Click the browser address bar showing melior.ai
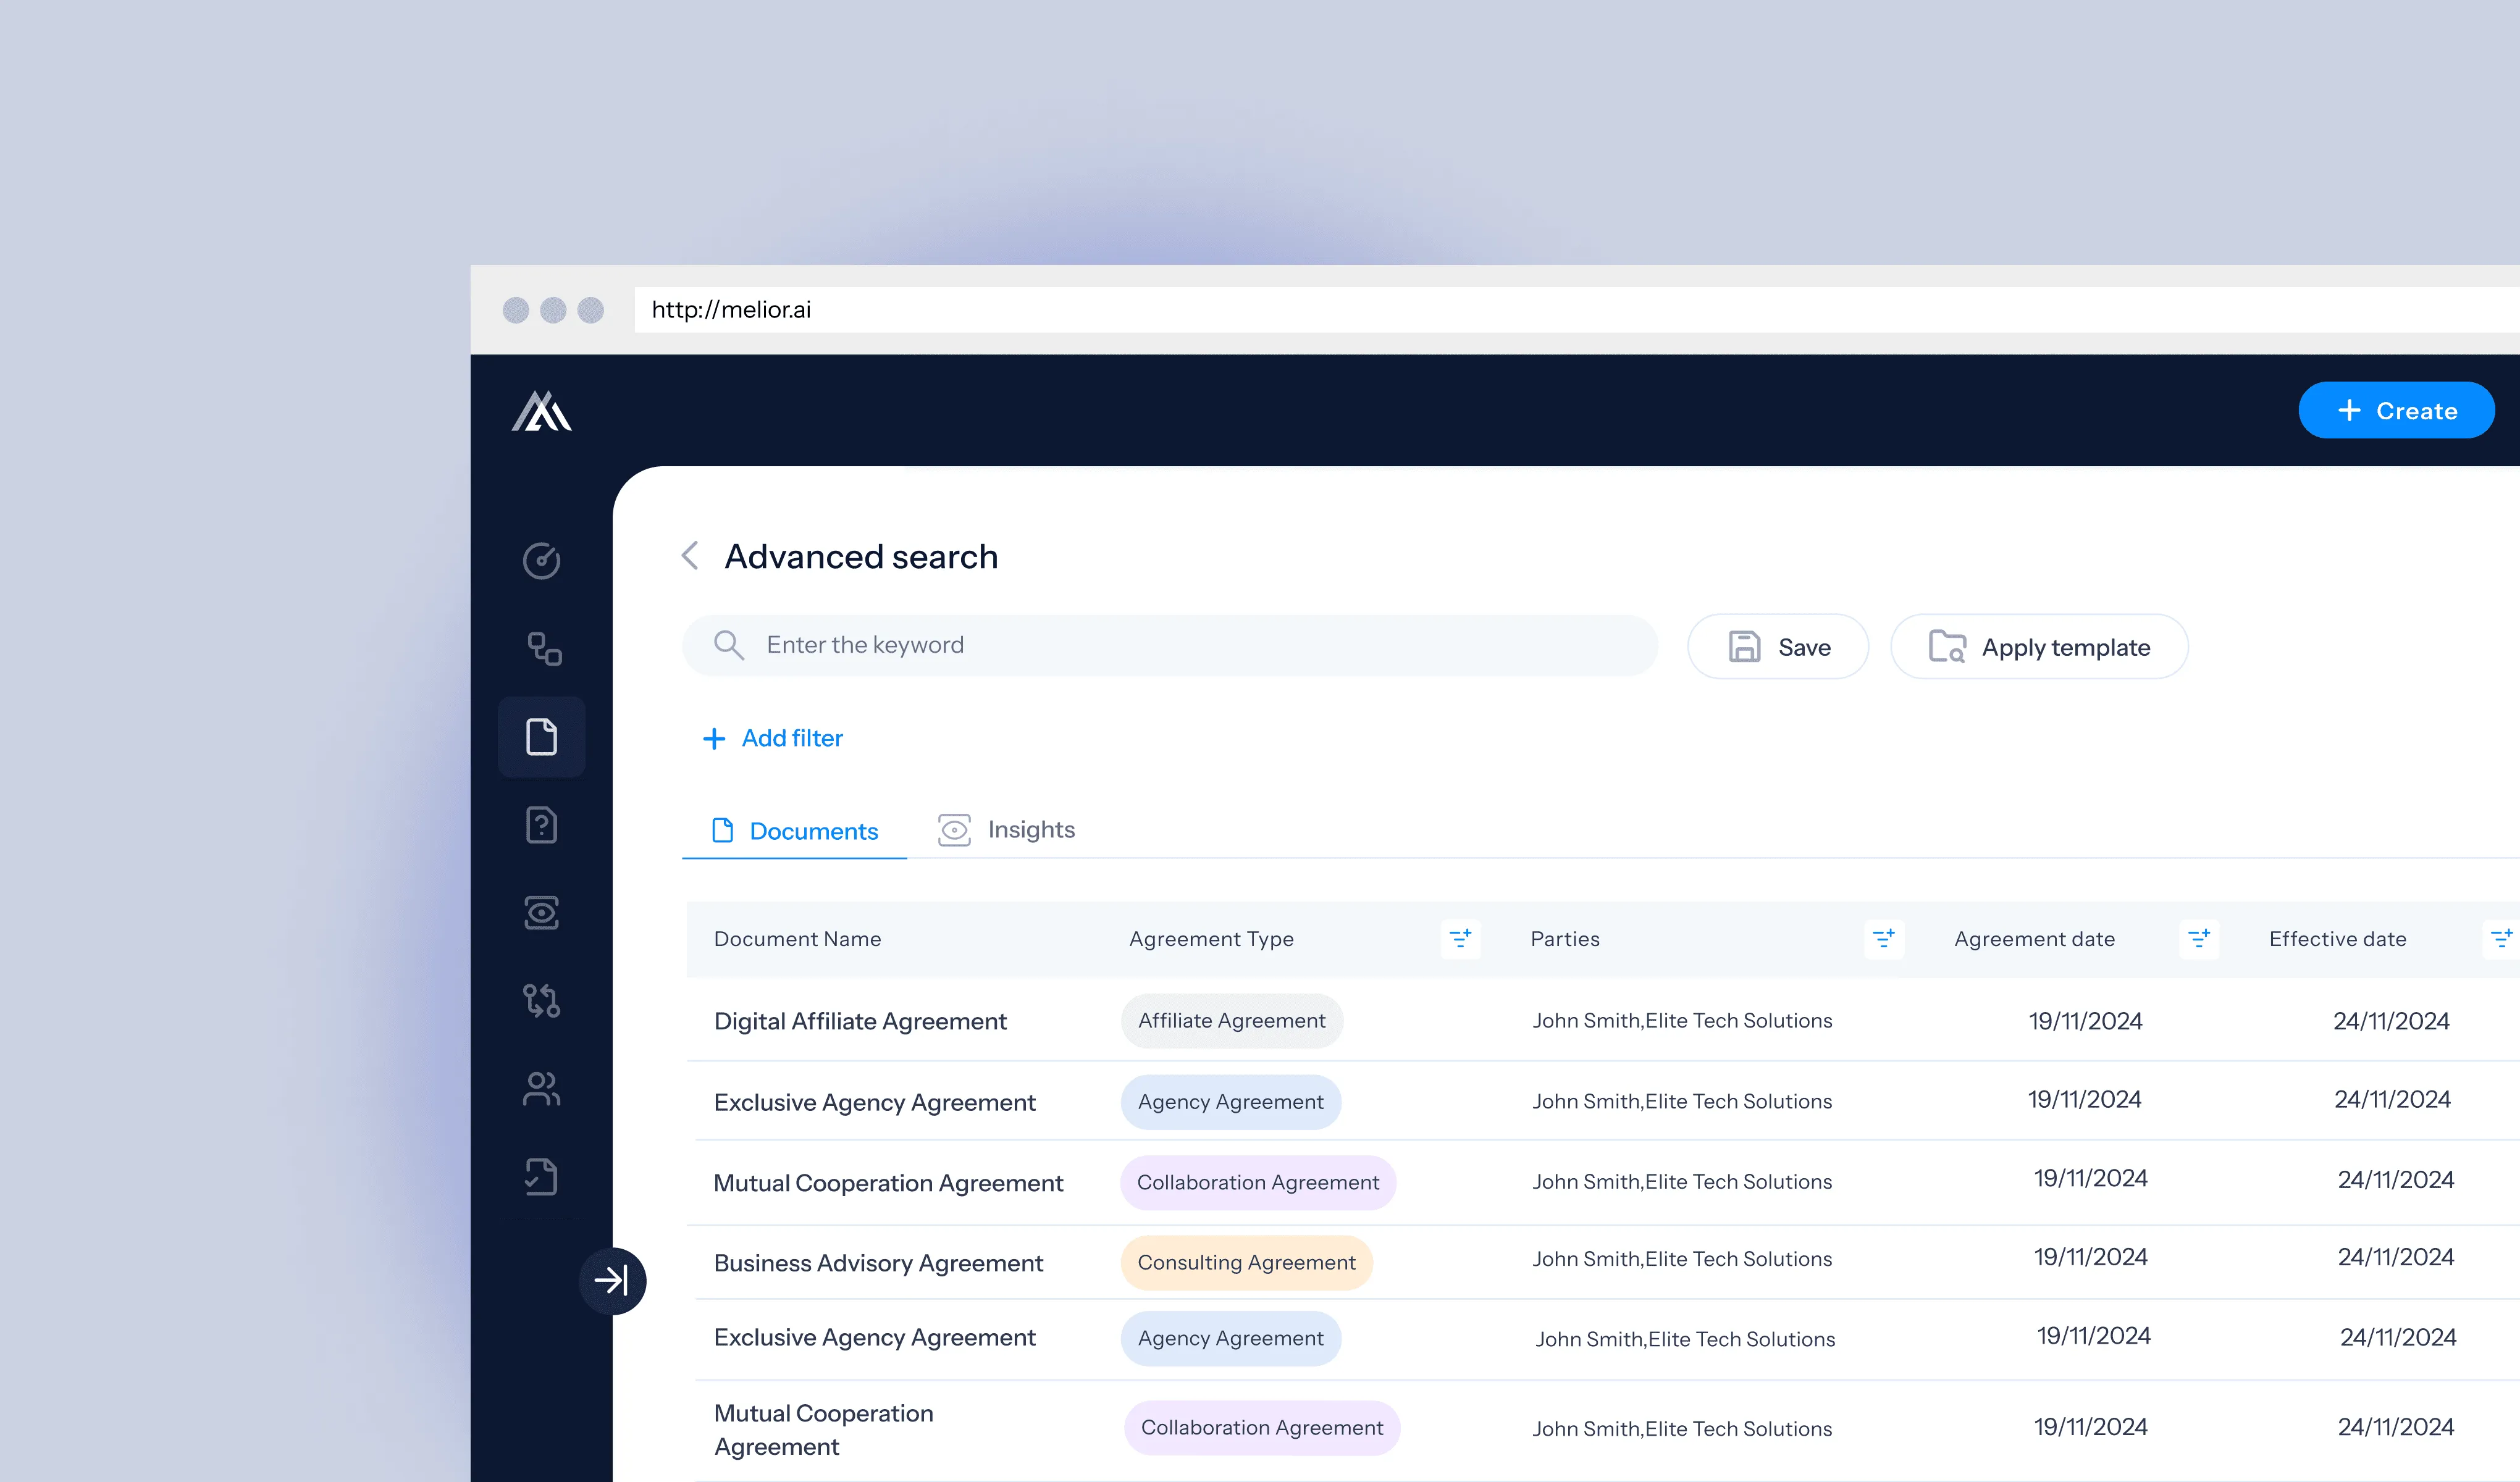The height and width of the screenshot is (1482, 2520). [x=1576, y=310]
